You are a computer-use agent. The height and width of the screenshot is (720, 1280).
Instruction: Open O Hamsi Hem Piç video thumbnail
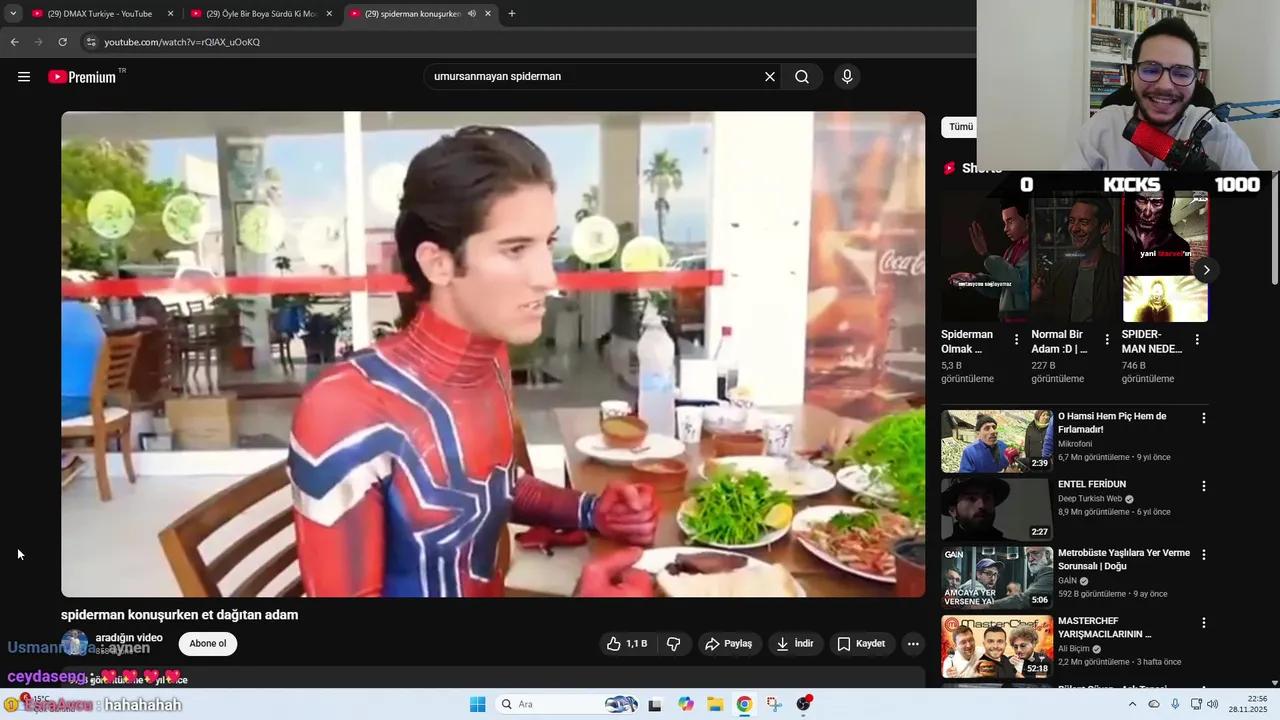[997, 441]
